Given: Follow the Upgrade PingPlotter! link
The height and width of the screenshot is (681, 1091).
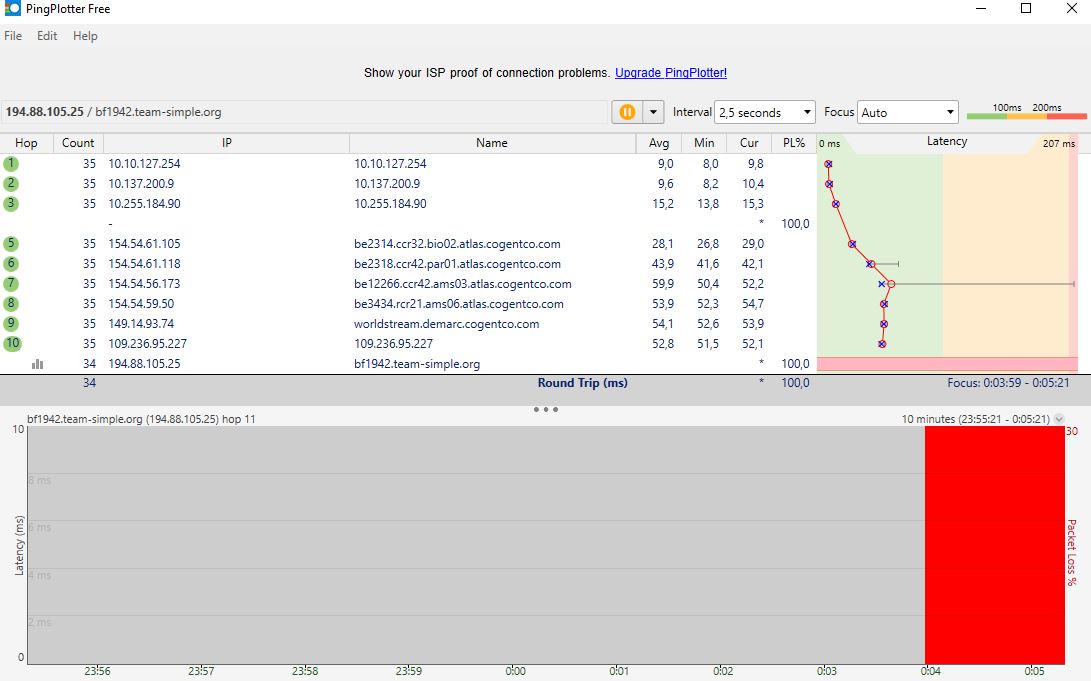Looking at the screenshot, I should [x=671, y=72].
